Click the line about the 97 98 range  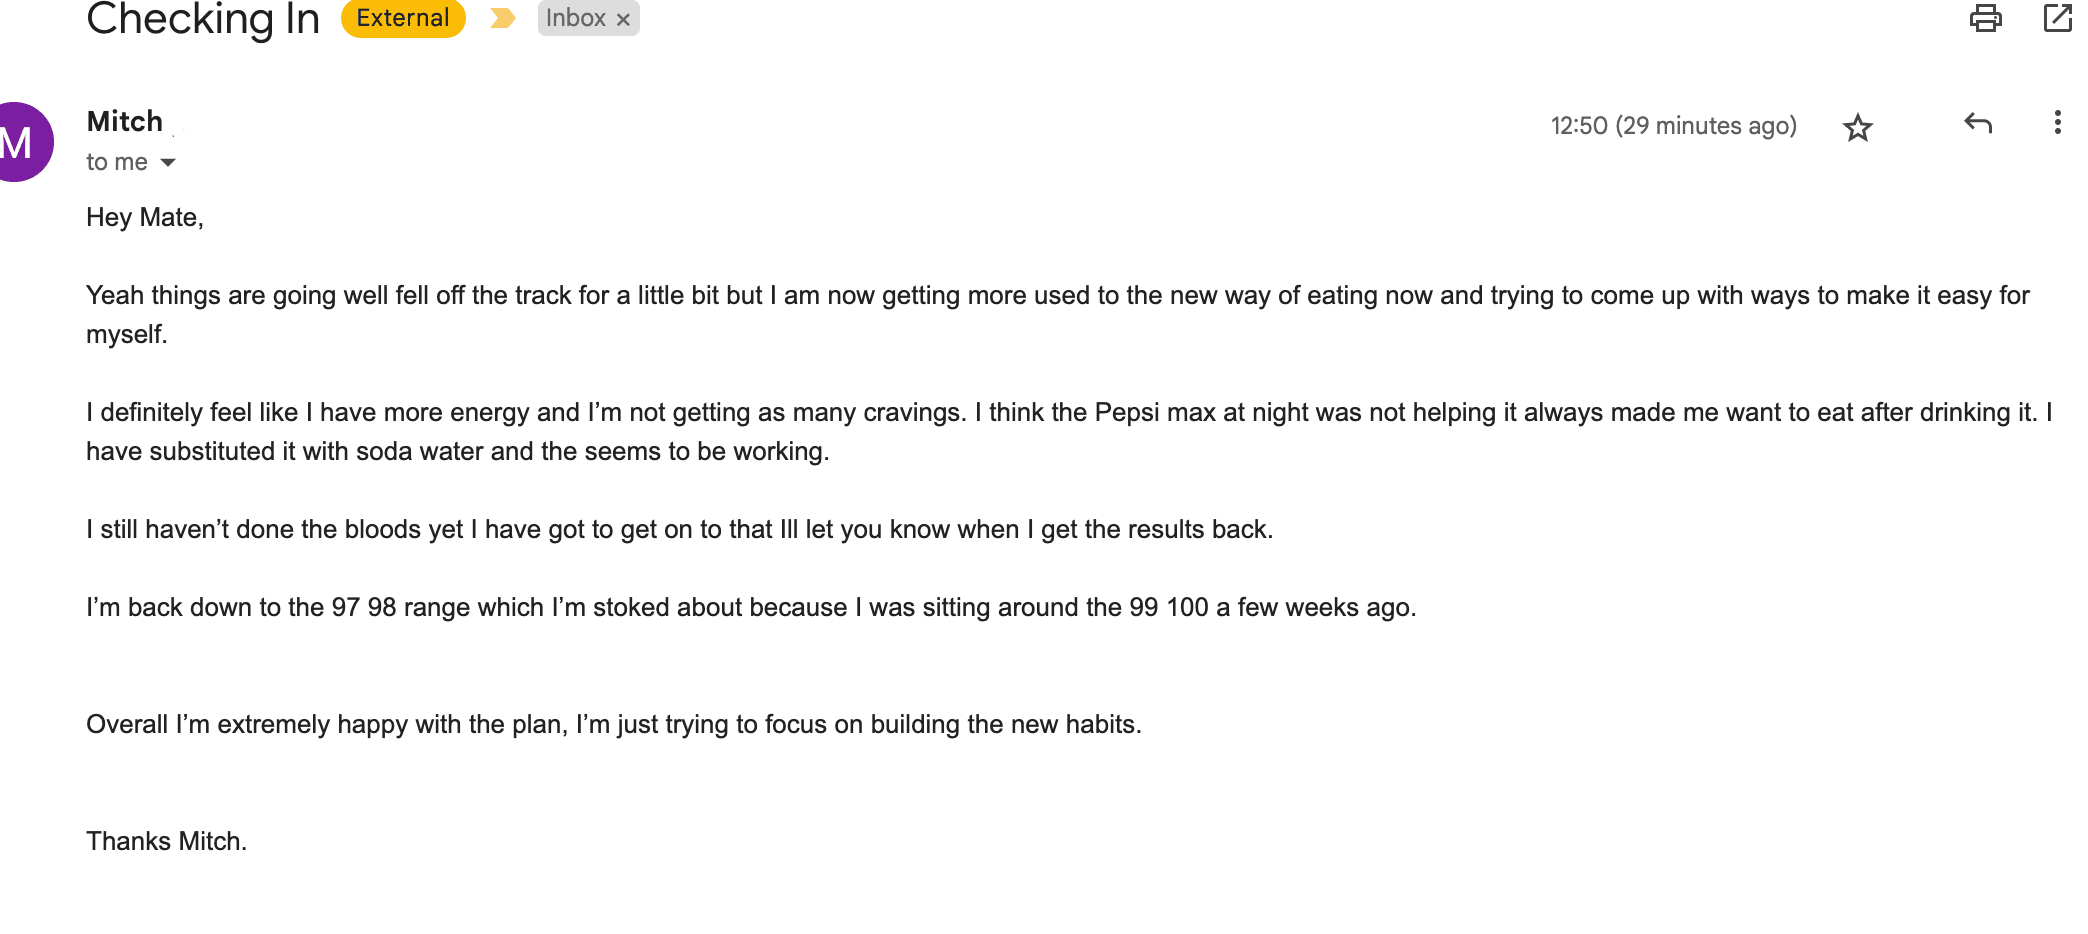point(751,607)
